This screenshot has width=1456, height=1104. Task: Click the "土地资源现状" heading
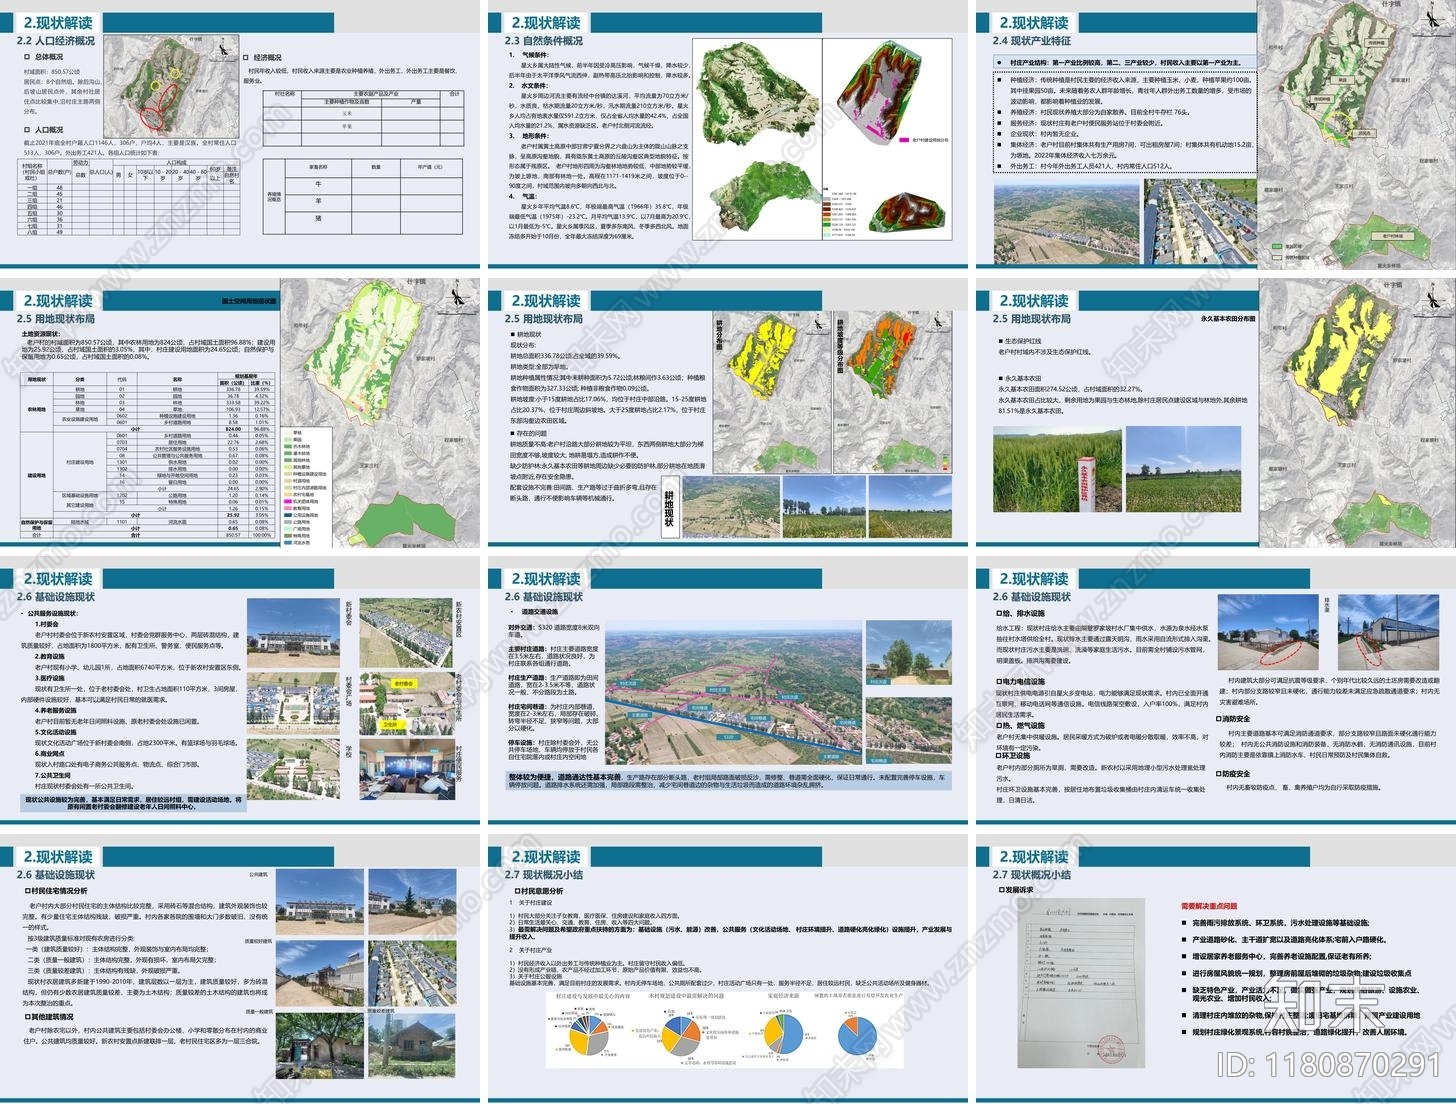pos(43,334)
